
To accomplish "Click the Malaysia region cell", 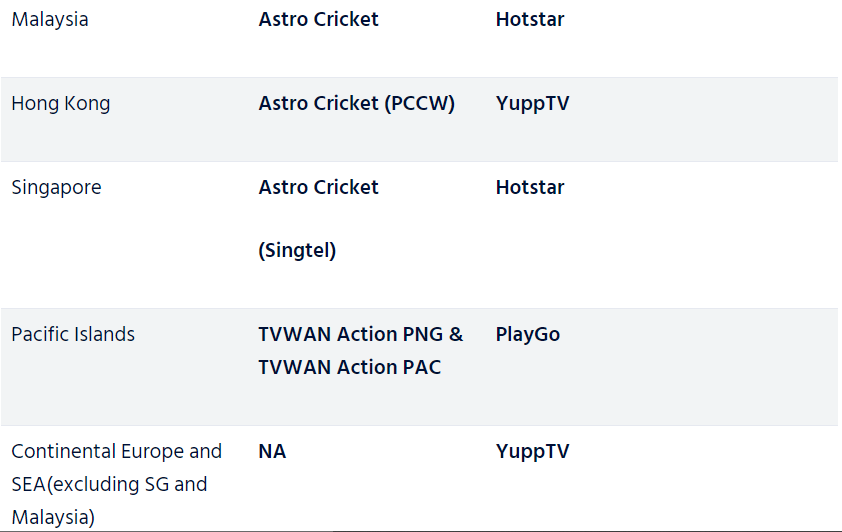I will (50, 20).
